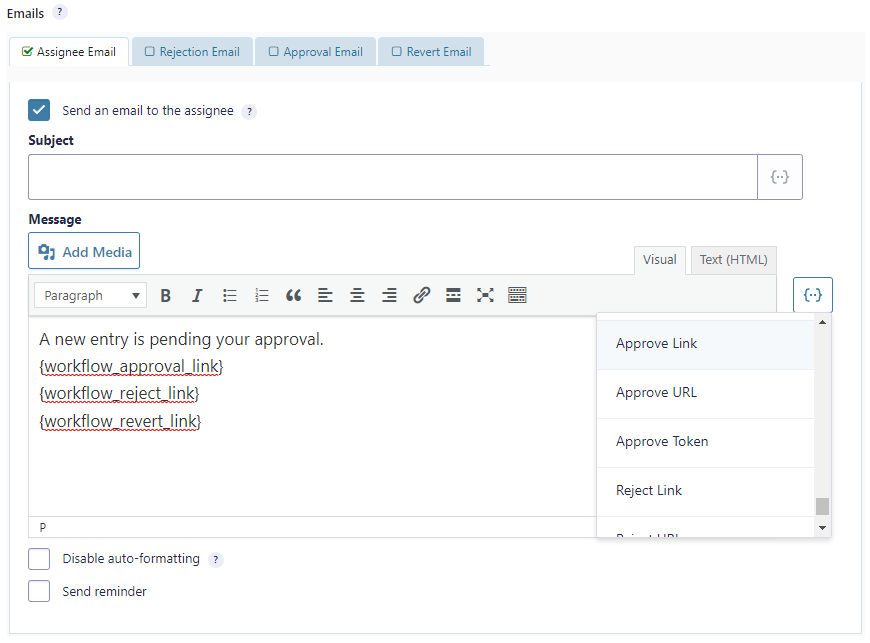Screen dimensions: 870x643
Task: Open the Paragraph format dropdown
Action: 90,295
